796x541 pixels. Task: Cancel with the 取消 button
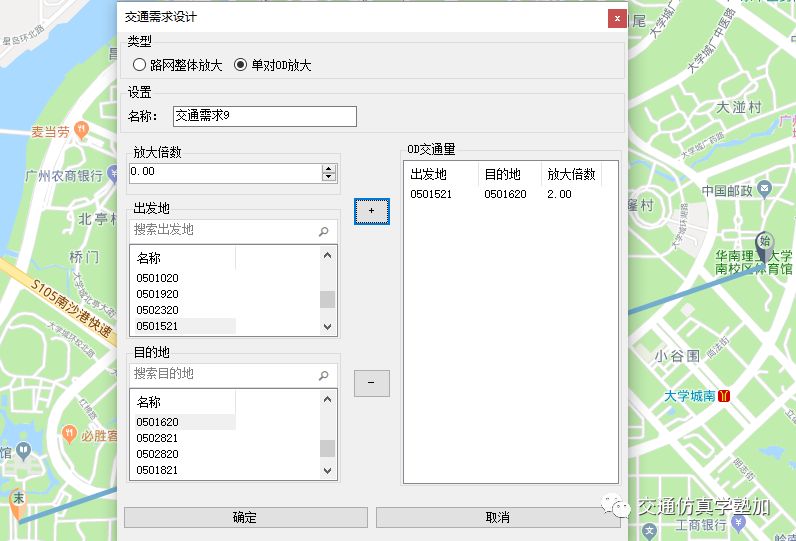pos(498,517)
